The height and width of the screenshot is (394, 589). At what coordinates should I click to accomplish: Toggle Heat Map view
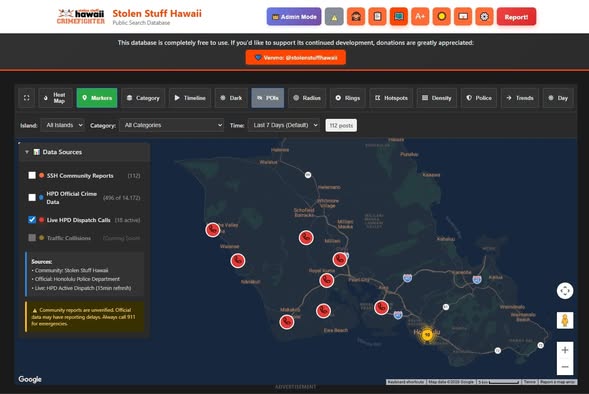click(56, 98)
